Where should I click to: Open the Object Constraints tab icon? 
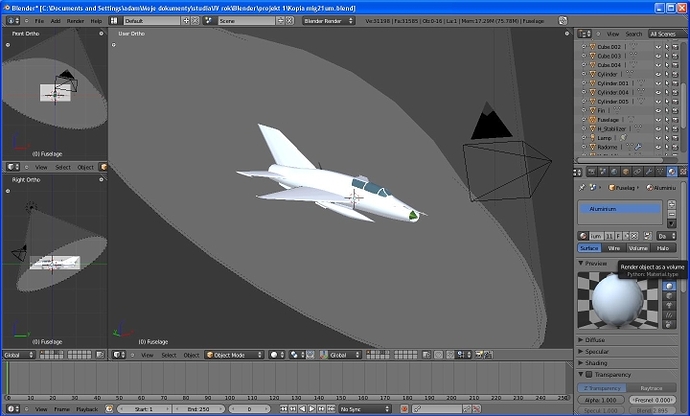637,172
